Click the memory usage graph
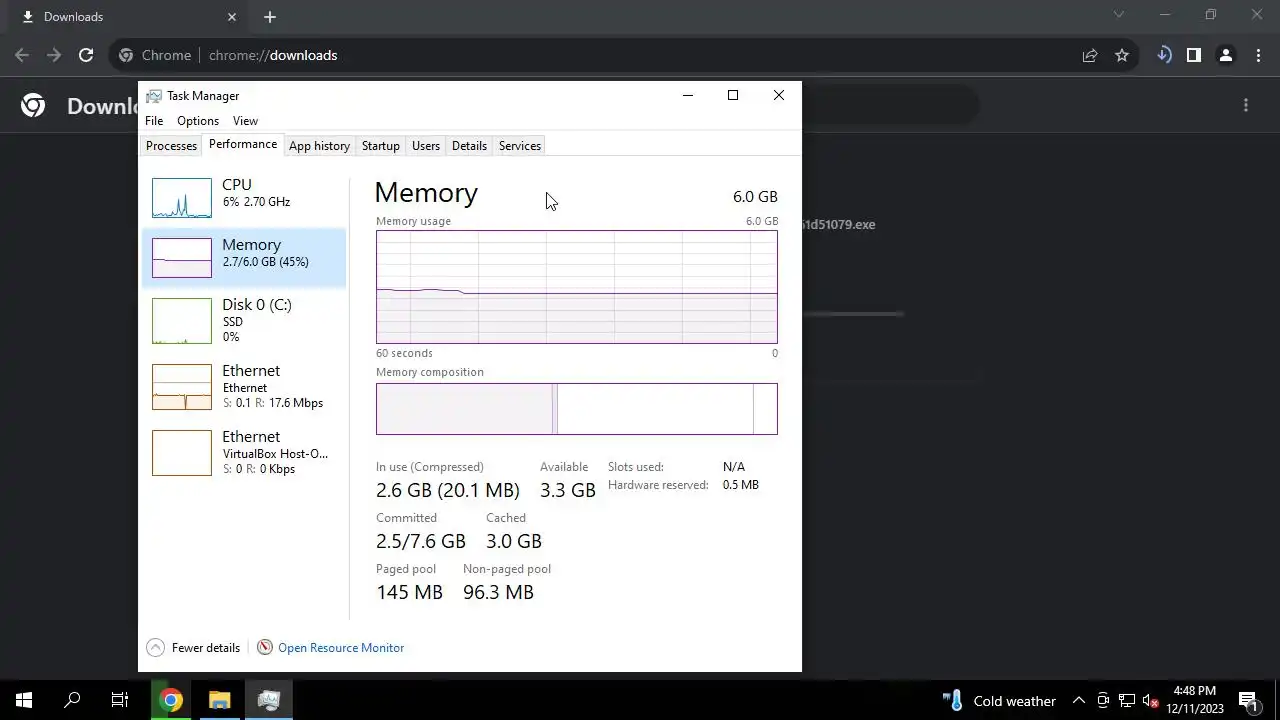The width and height of the screenshot is (1280, 720). click(577, 287)
